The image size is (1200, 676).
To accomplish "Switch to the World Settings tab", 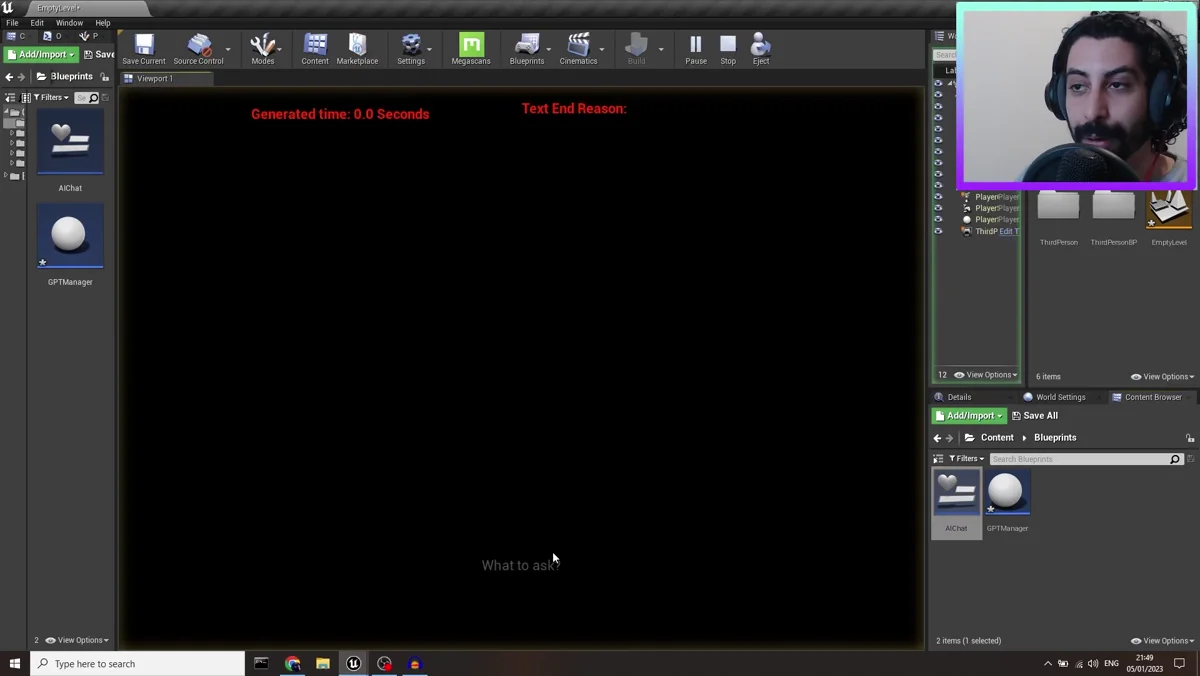I will click(x=1060, y=397).
